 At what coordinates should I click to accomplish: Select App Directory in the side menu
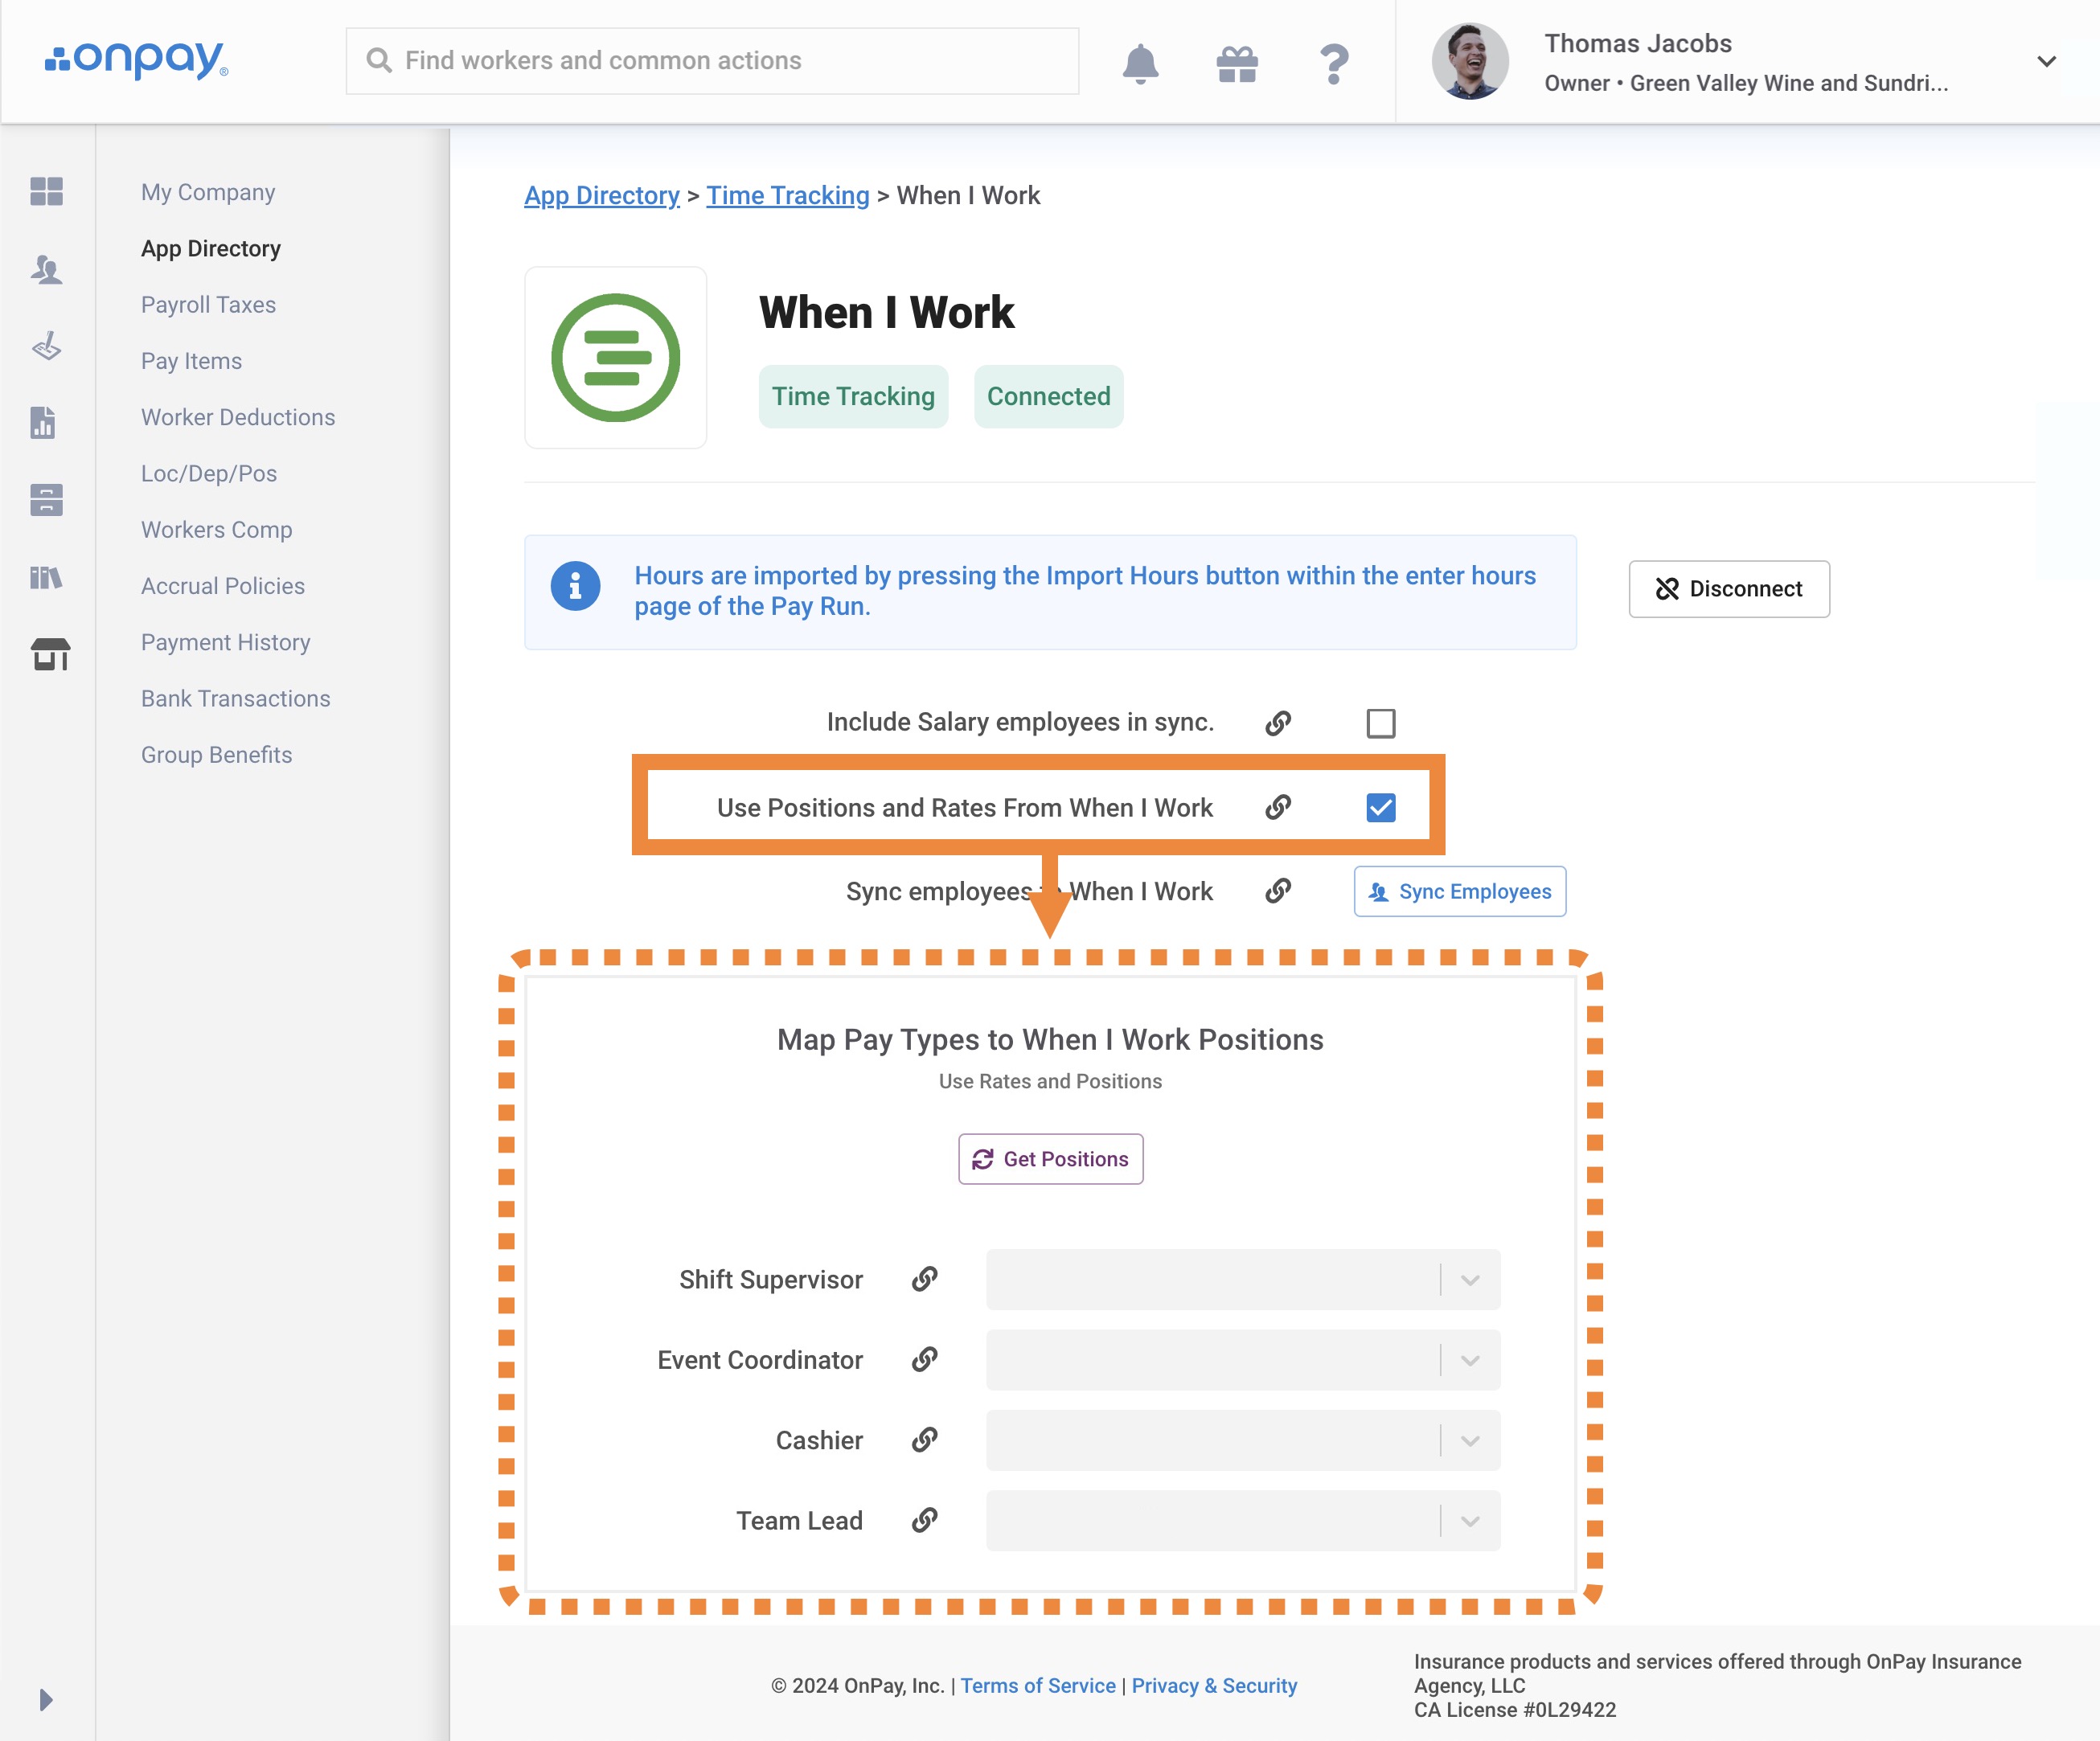point(211,248)
